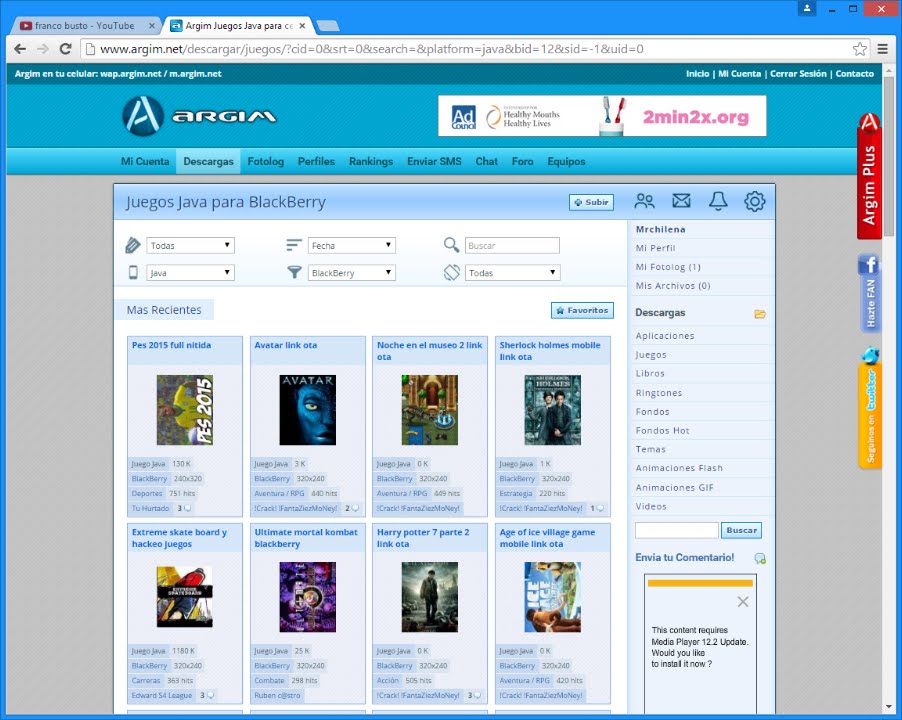Go back to the previous page
This screenshot has width=902, height=720.
[20, 49]
